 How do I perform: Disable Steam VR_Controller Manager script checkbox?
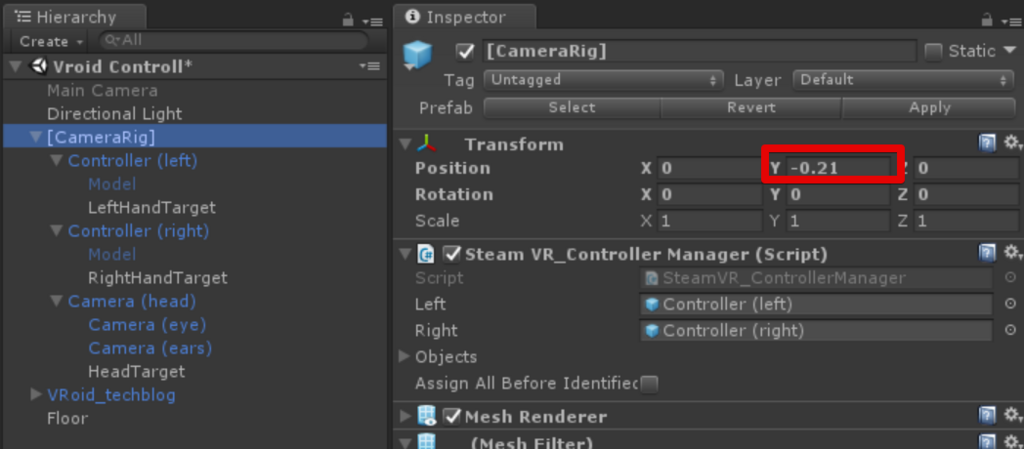coord(451,253)
